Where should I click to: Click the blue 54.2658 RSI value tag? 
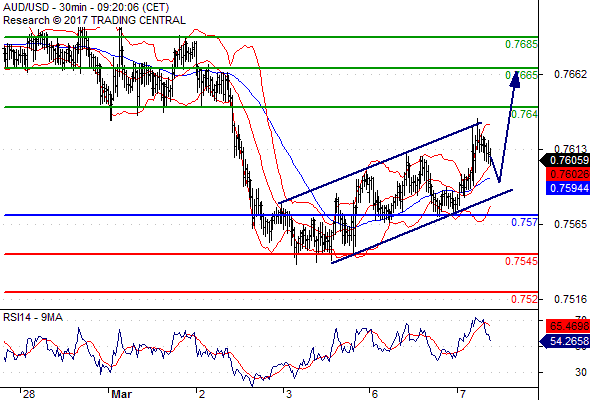pos(565,341)
